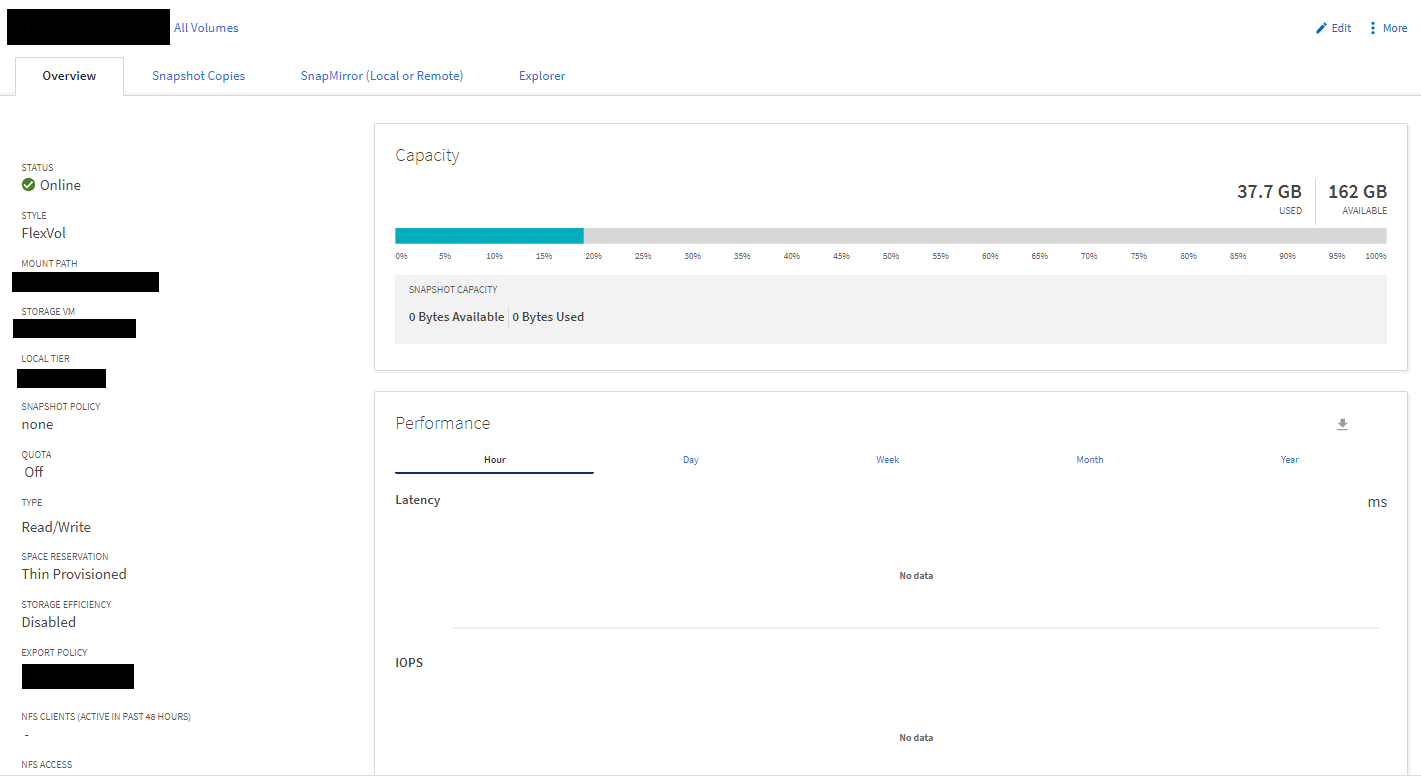Click the 37.7 GB used value
Image resolution: width=1421 pixels, height=779 pixels.
coord(1269,192)
